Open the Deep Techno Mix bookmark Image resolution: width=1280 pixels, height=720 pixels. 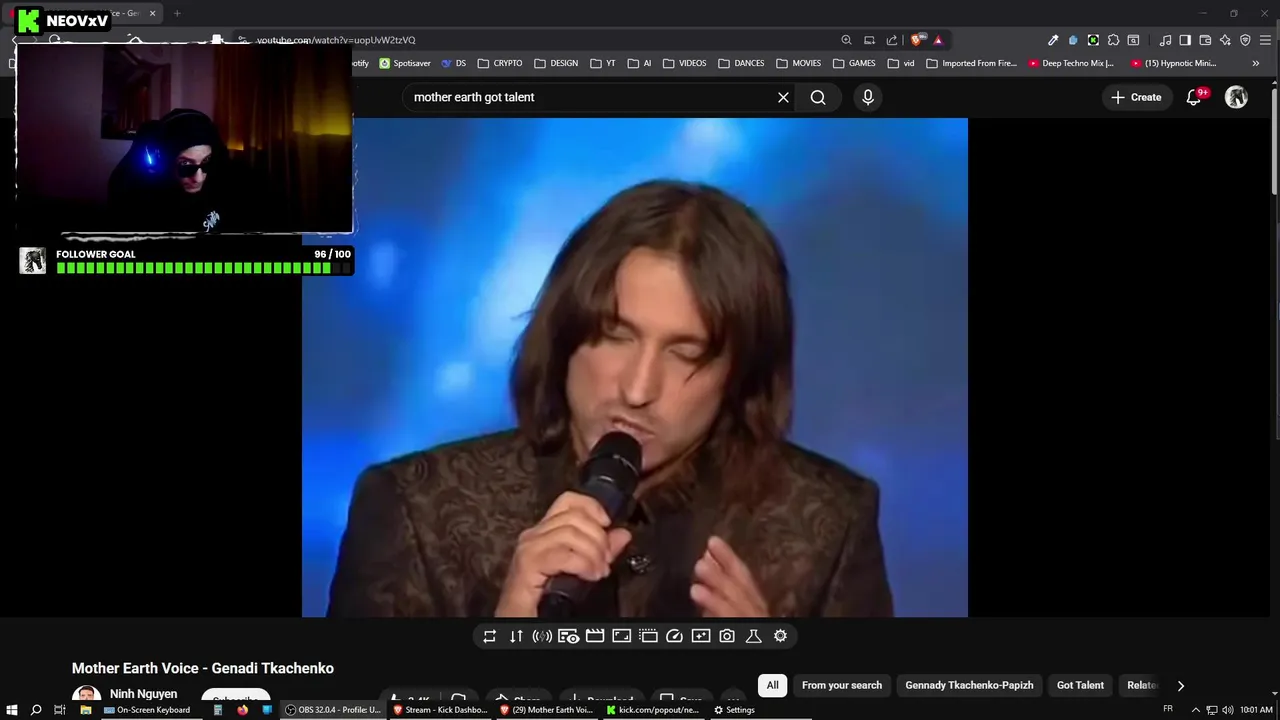(x=1071, y=63)
